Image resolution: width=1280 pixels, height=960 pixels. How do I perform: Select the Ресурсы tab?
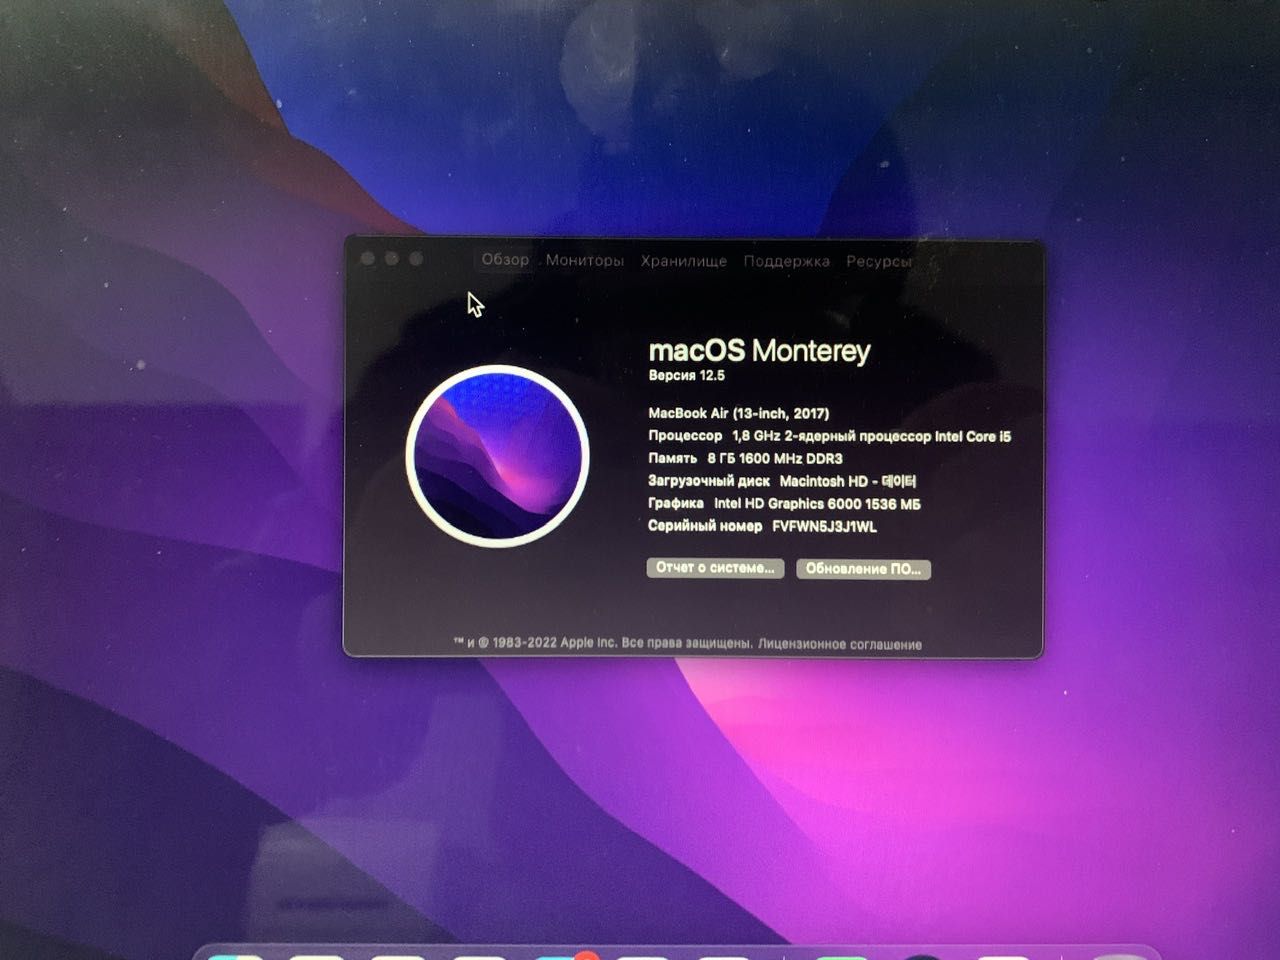click(x=879, y=261)
